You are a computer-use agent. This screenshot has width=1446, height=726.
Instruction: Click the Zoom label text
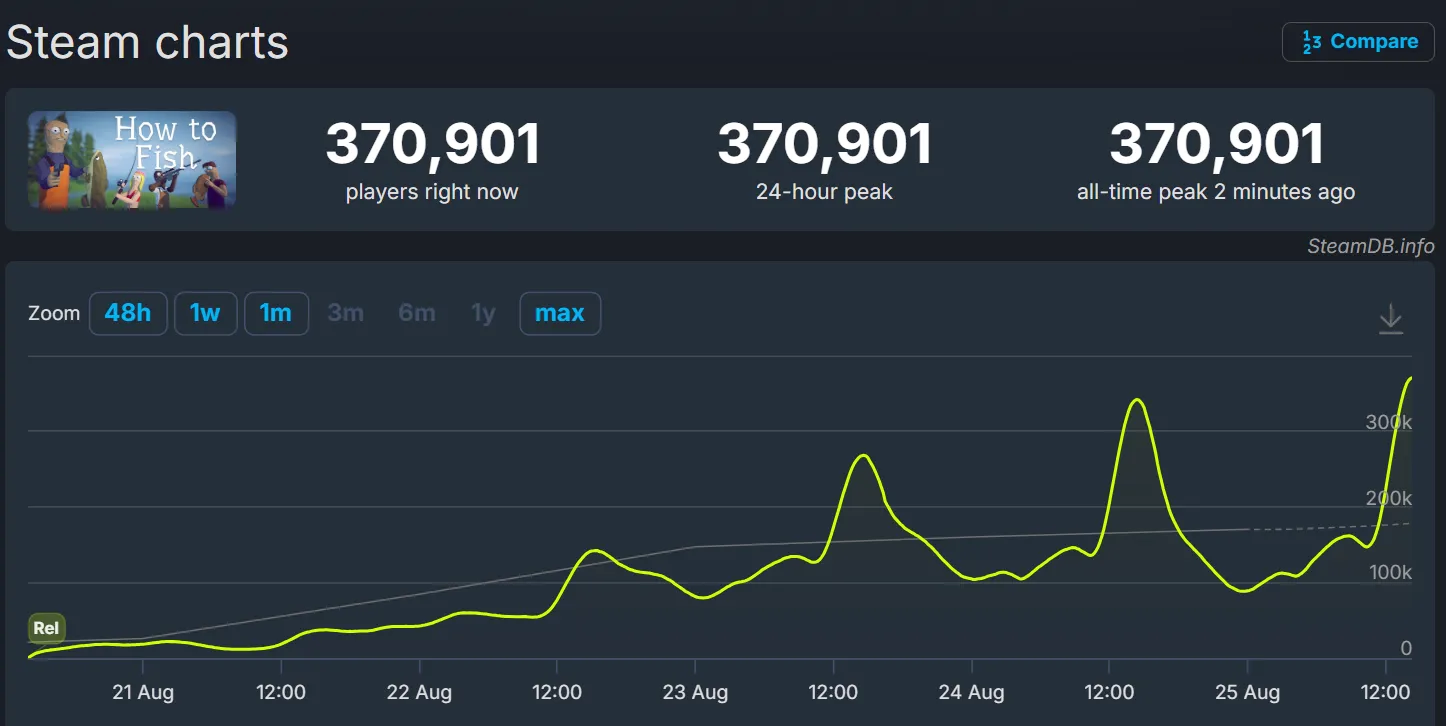(54, 313)
